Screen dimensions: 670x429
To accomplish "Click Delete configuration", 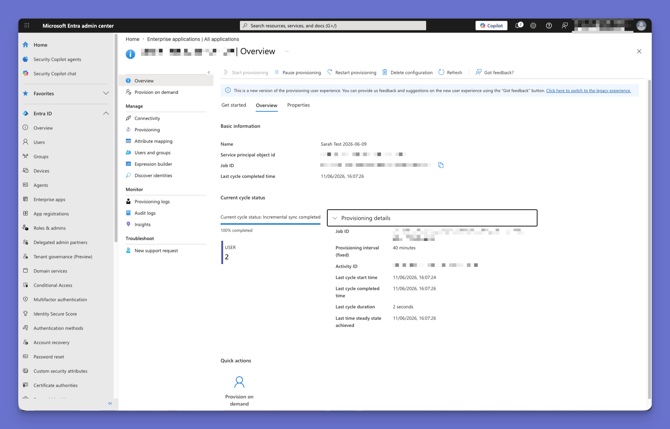I will pos(407,73).
